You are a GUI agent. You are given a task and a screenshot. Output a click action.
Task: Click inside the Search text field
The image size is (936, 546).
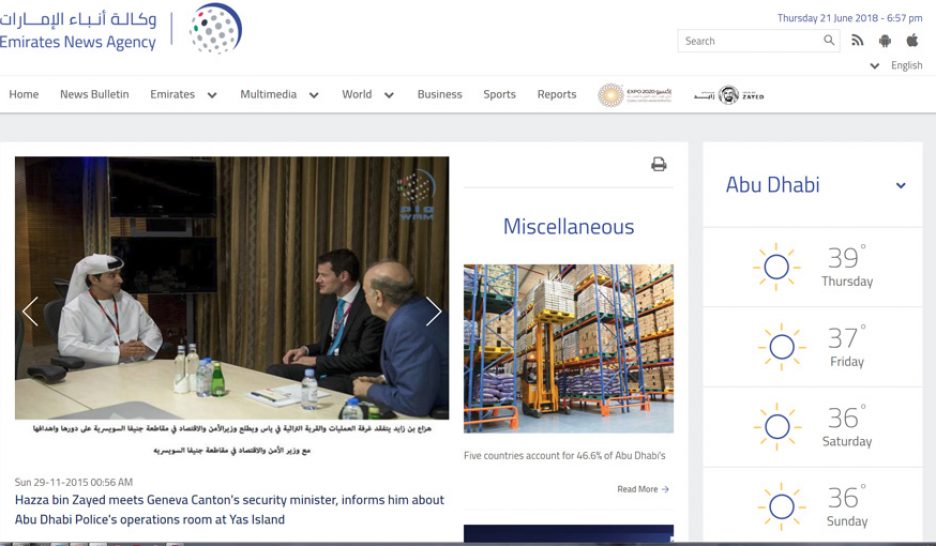(x=750, y=41)
